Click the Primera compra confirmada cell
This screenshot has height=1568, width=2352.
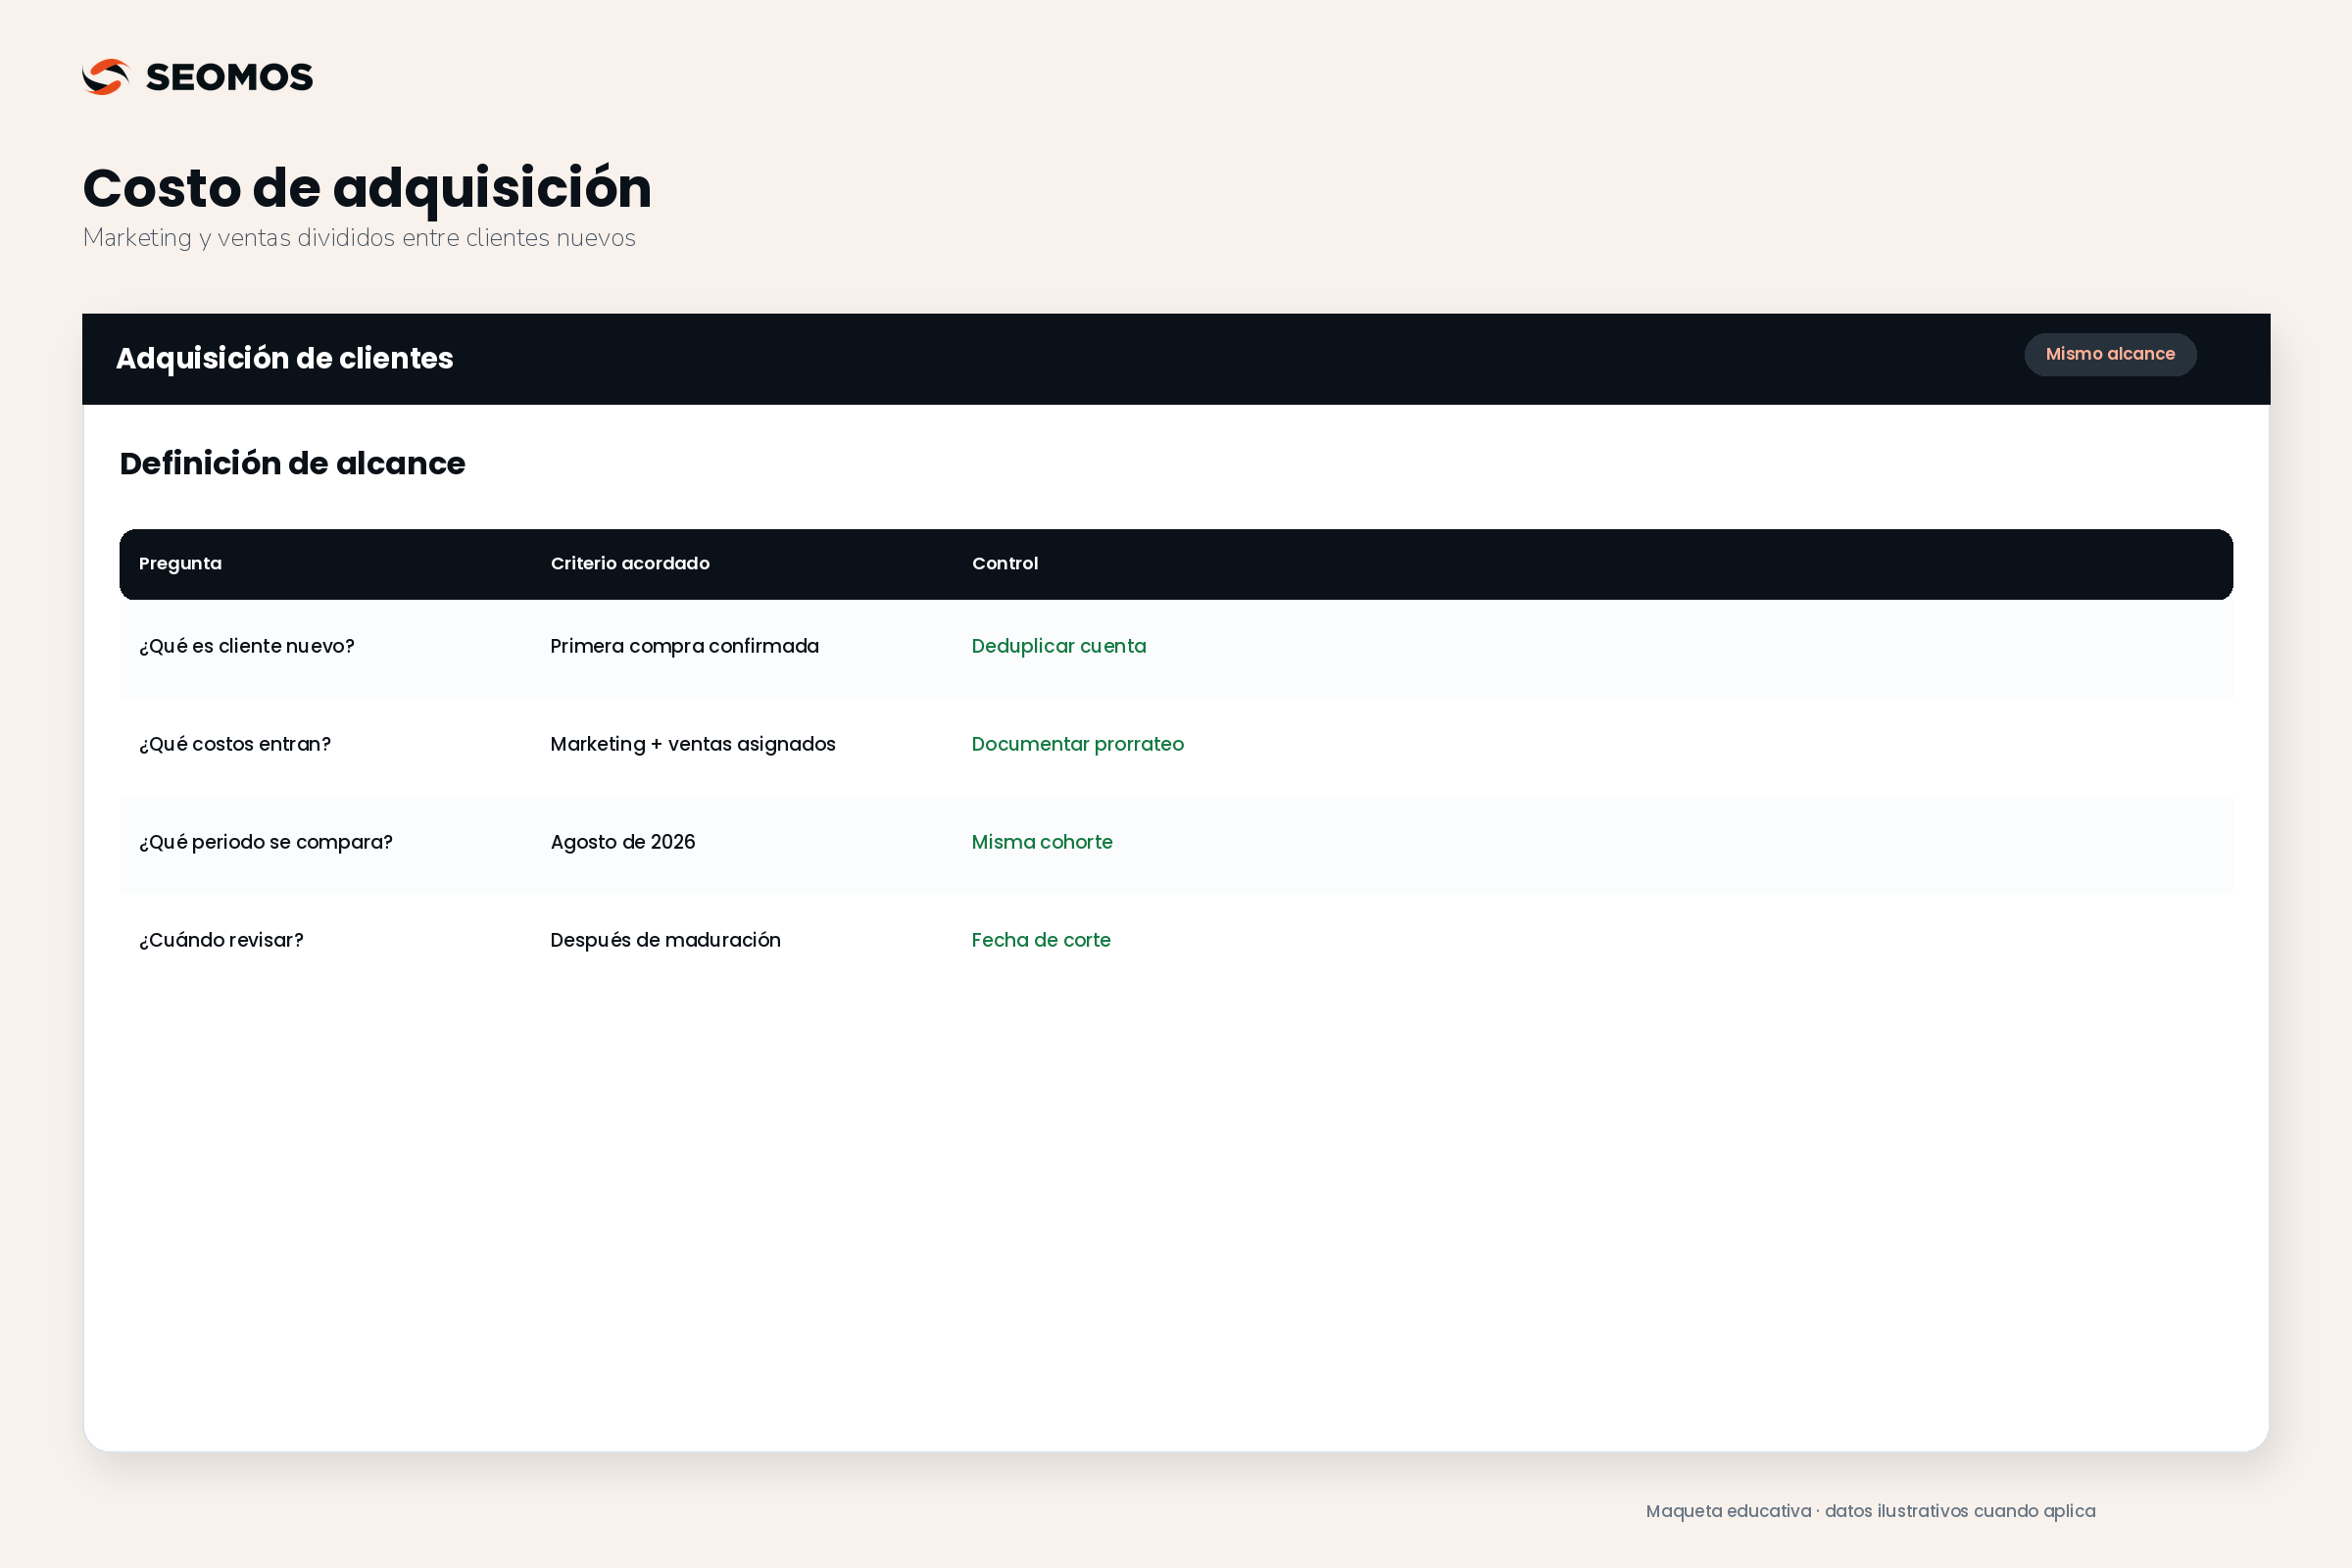(685, 646)
